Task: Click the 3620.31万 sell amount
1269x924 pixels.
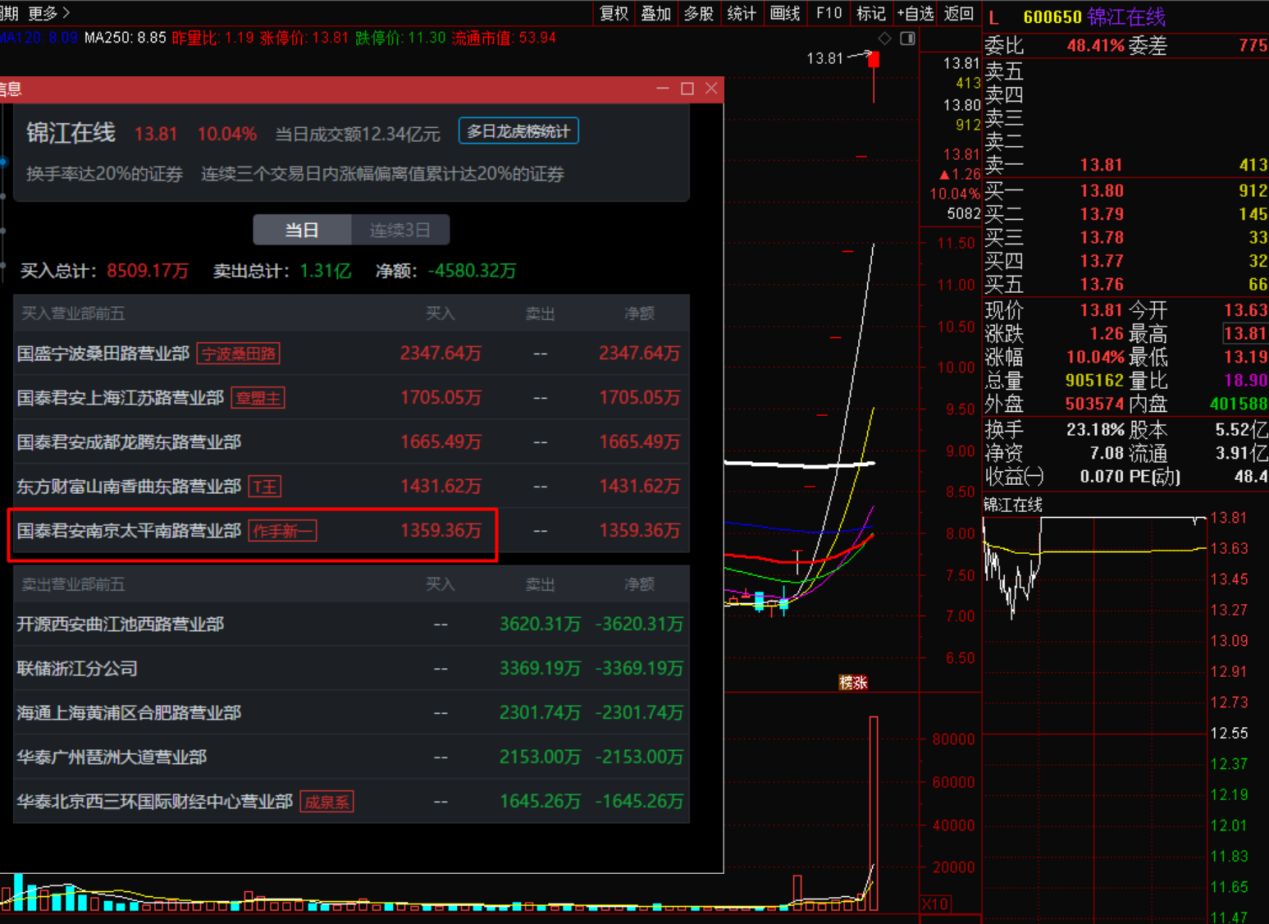Action: [540, 624]
